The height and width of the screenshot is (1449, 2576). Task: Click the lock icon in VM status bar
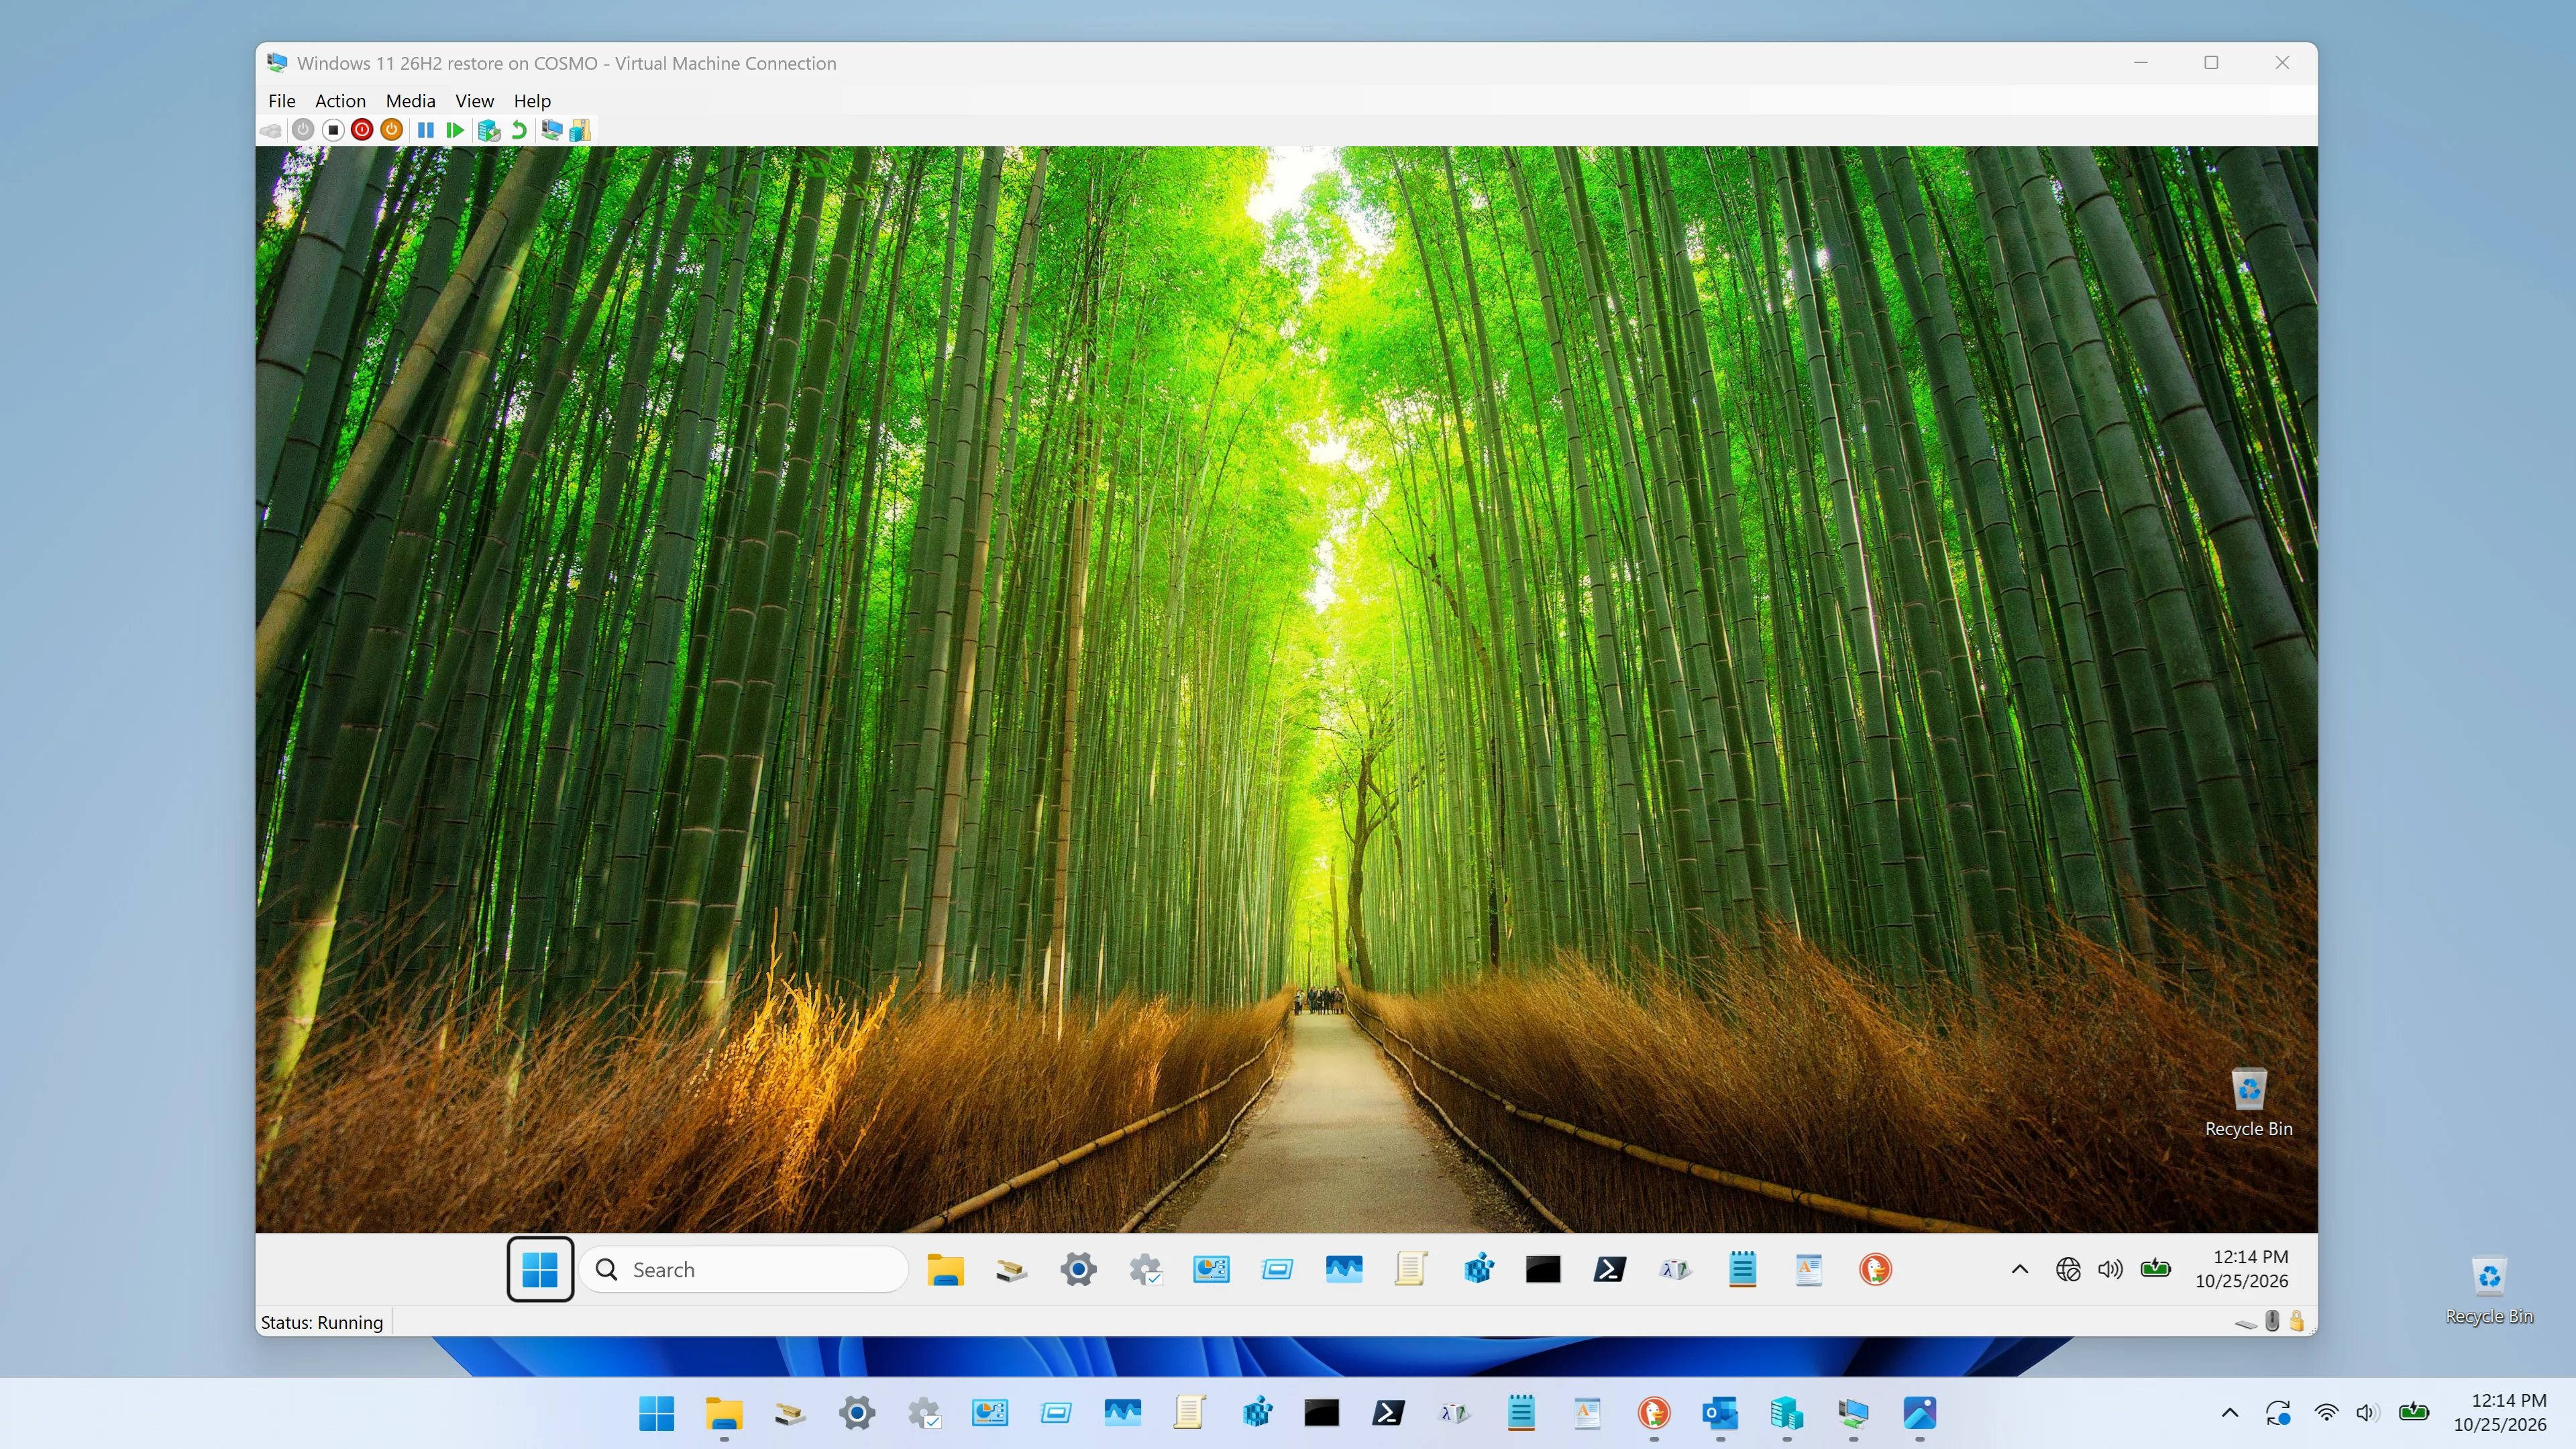[x=2297, y=1321]
